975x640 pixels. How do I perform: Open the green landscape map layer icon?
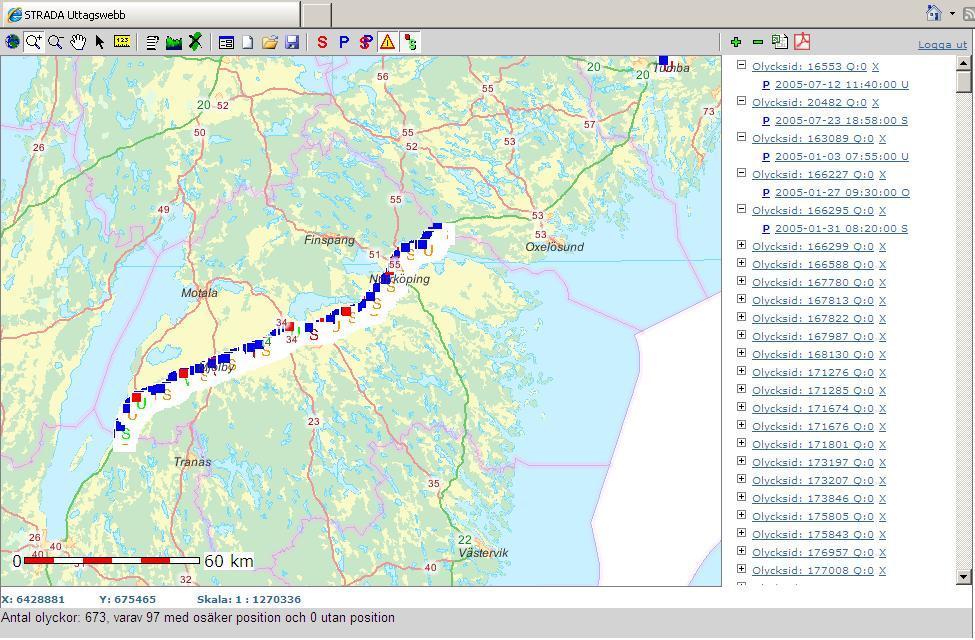173,42
